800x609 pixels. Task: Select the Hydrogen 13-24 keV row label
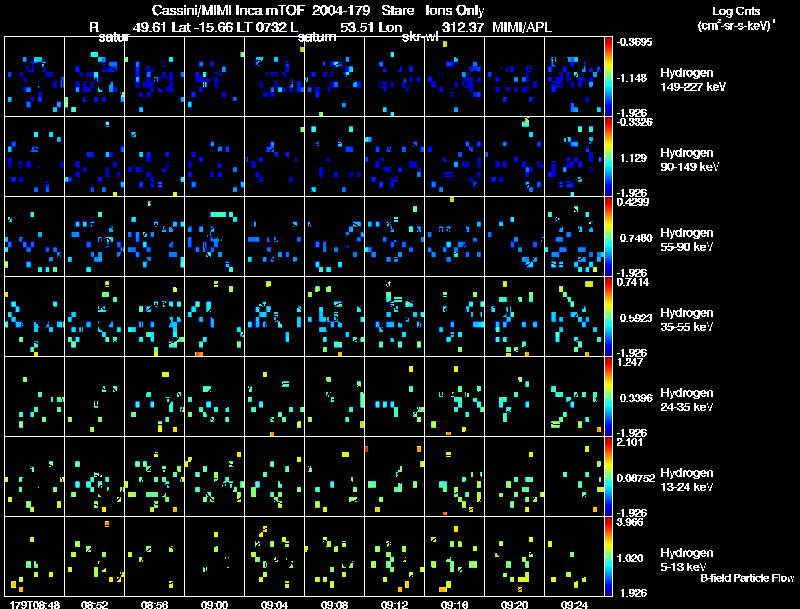tap(687, 480)
